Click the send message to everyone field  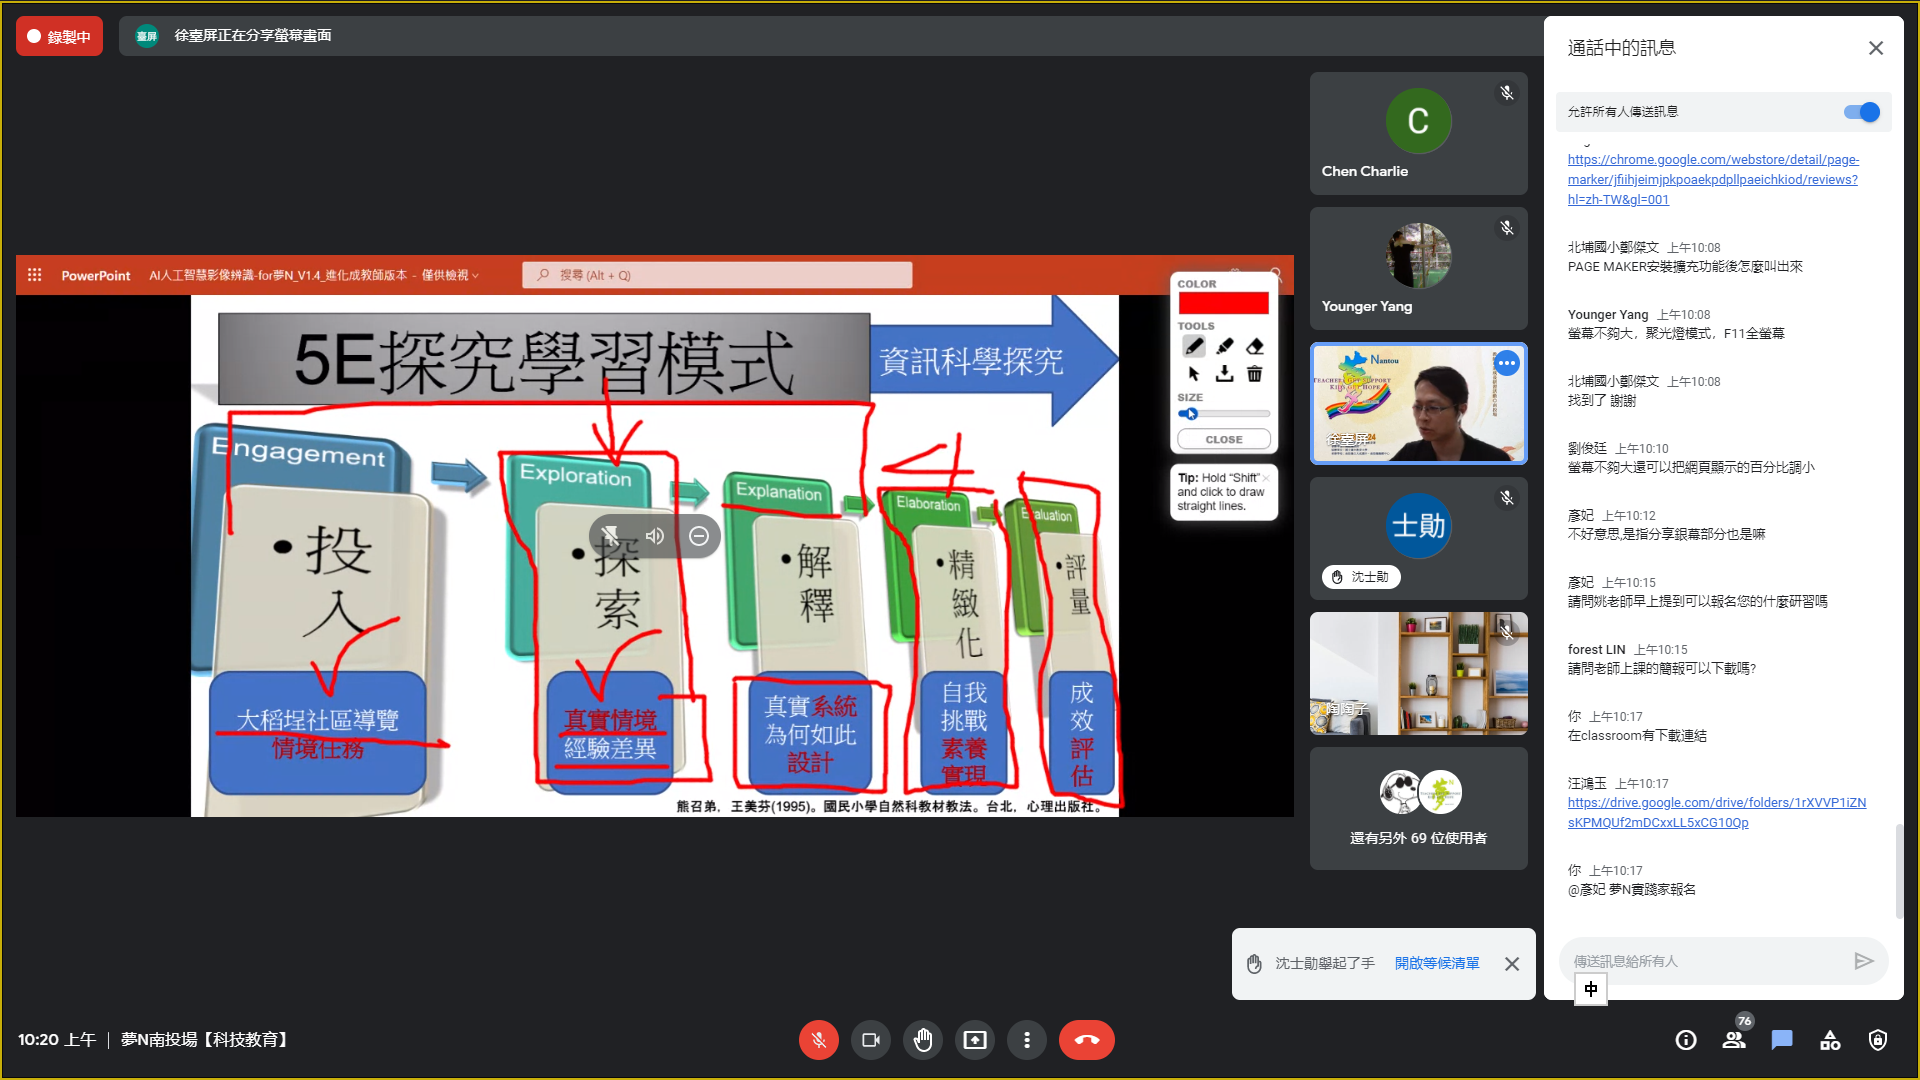pos(1705,961)
